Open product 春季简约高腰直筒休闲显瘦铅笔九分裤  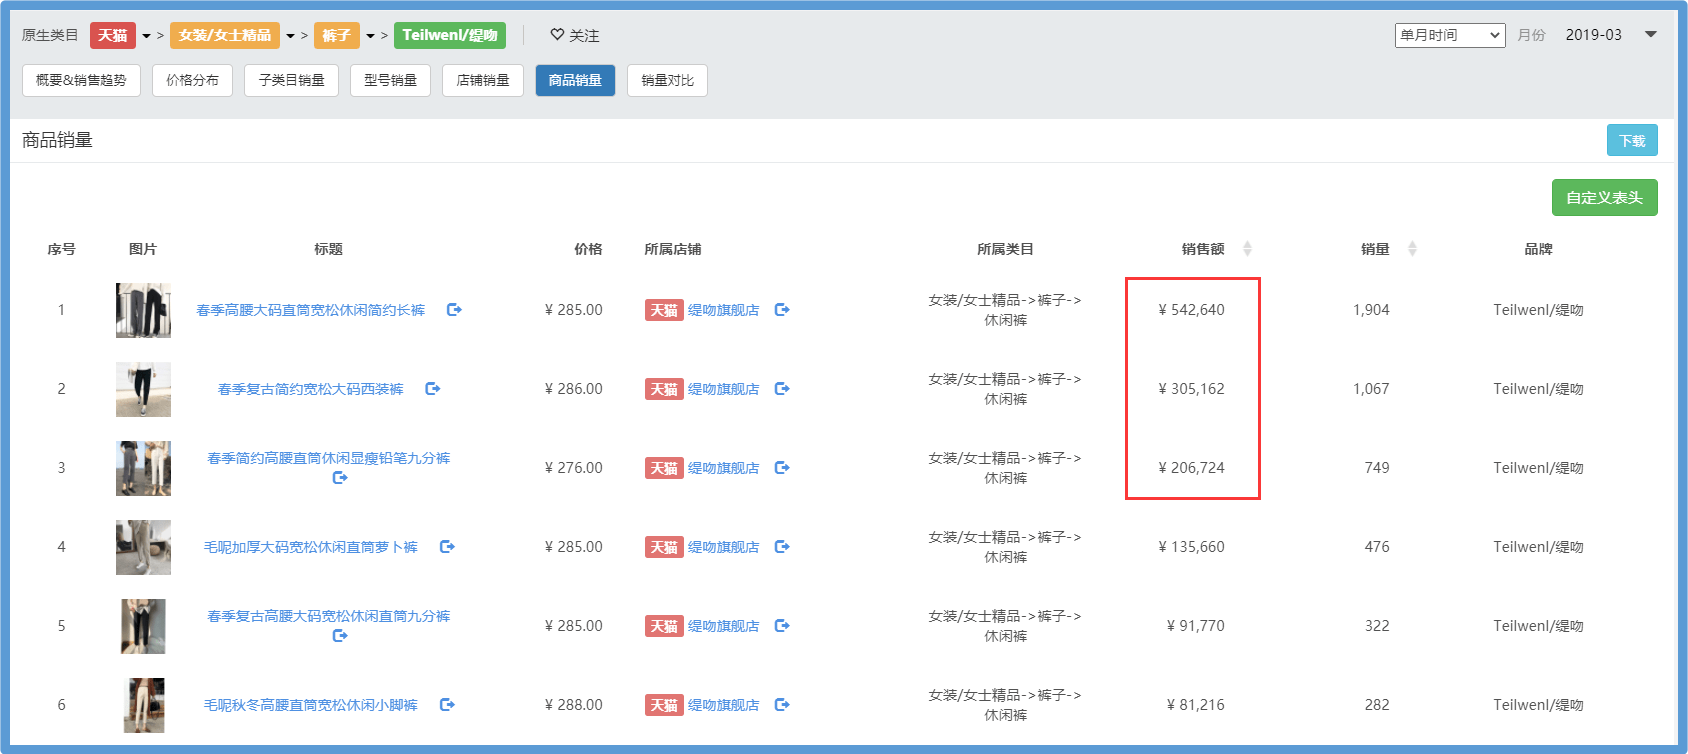(x=328, y=458)
